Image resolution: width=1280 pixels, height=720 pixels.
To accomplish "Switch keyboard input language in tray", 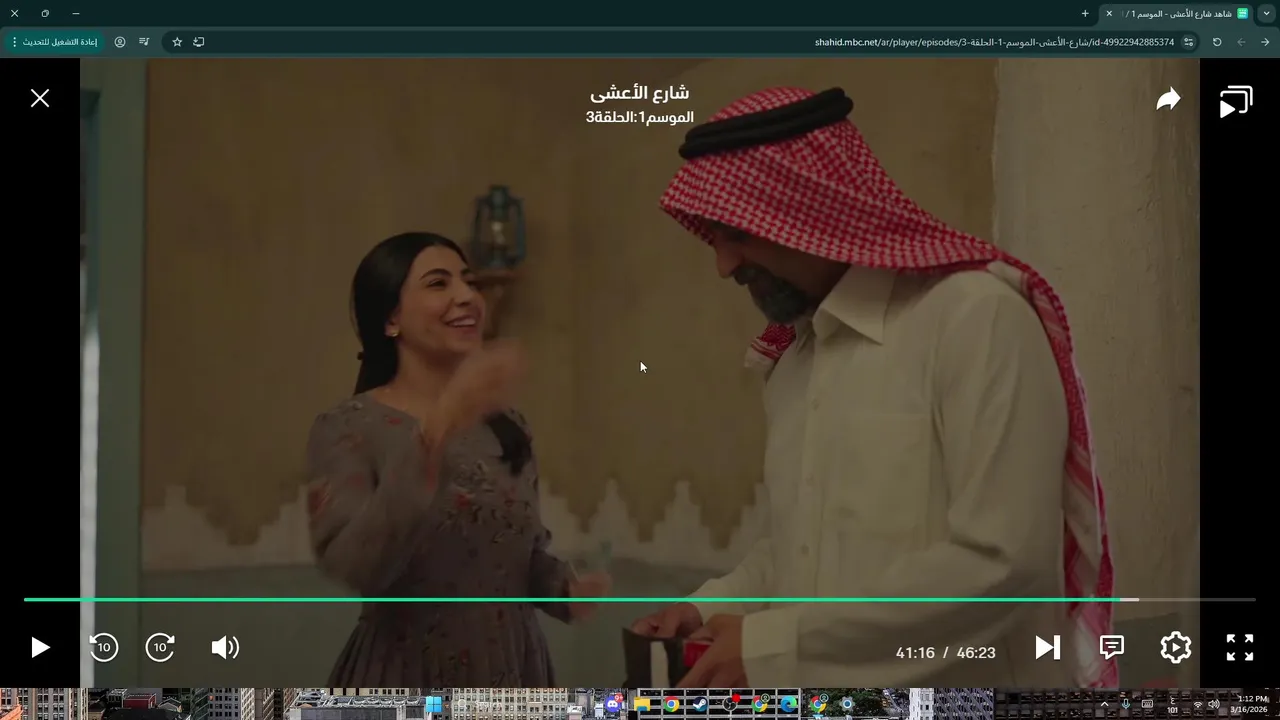I will coord(1173,704).
